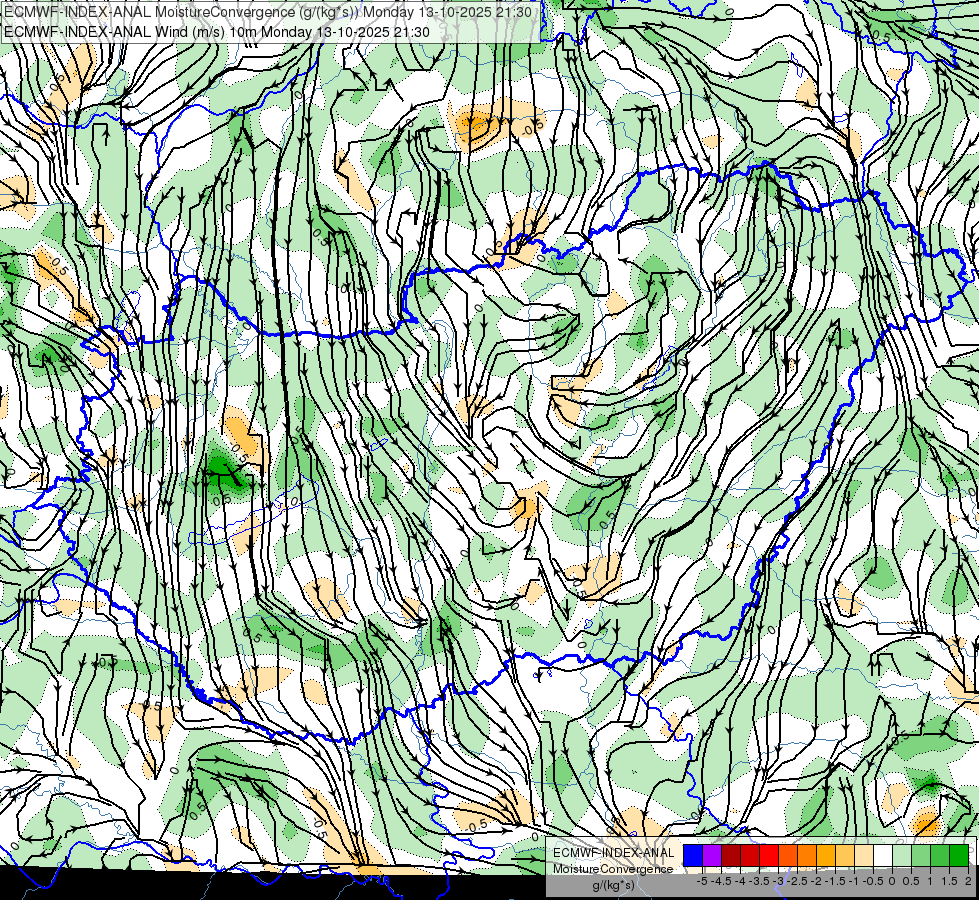Select the bright red swatch between -3.5 and -3
Screen dimensions: 979x900
click(x=769, y=856)
